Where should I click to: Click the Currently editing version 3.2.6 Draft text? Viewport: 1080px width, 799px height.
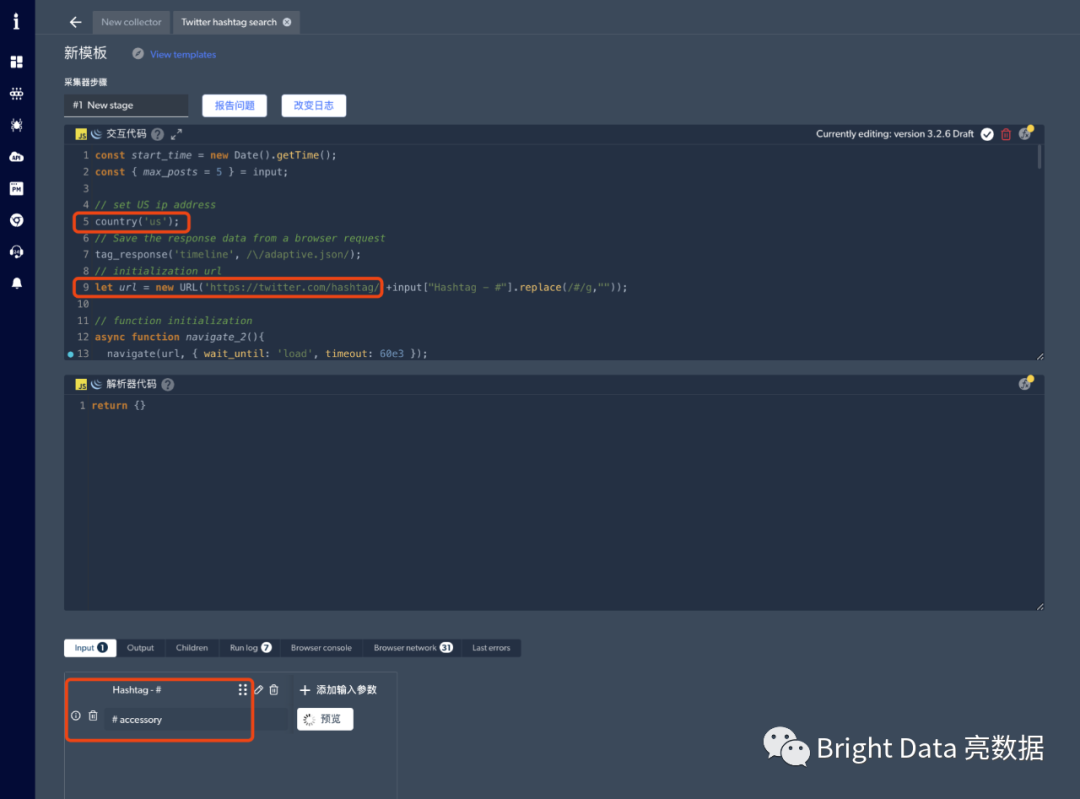(895, 134)
